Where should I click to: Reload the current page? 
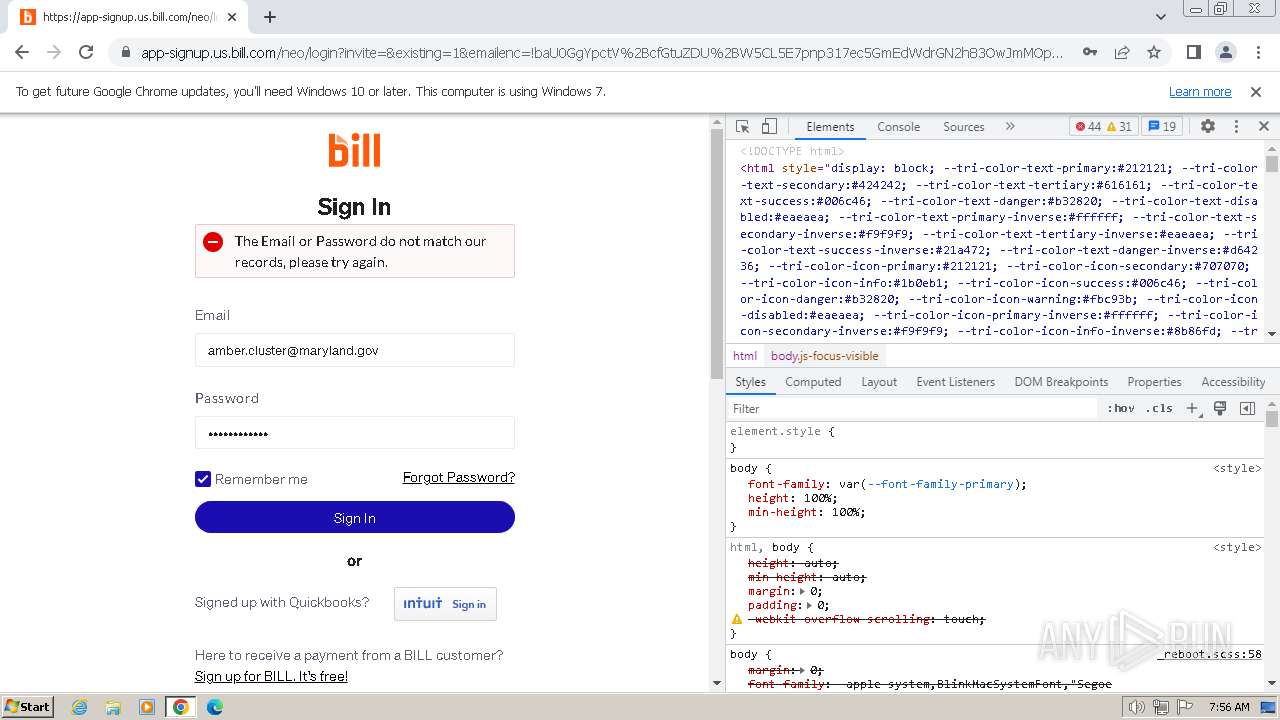[86, 52]
